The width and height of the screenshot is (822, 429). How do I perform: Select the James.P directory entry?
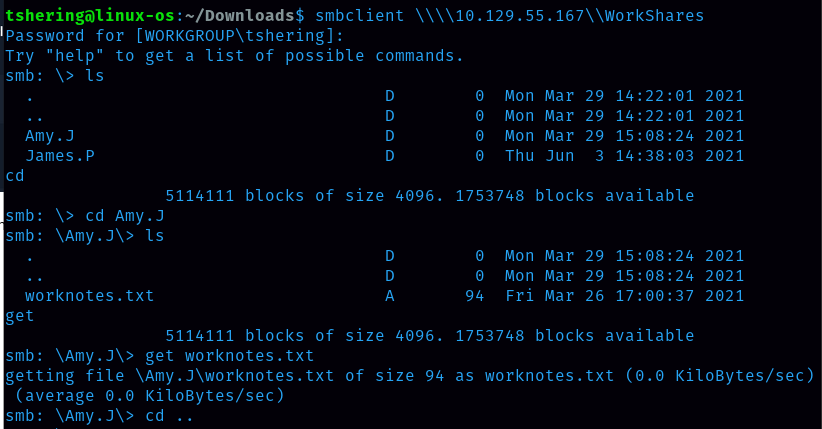click(x=59, y=156)
